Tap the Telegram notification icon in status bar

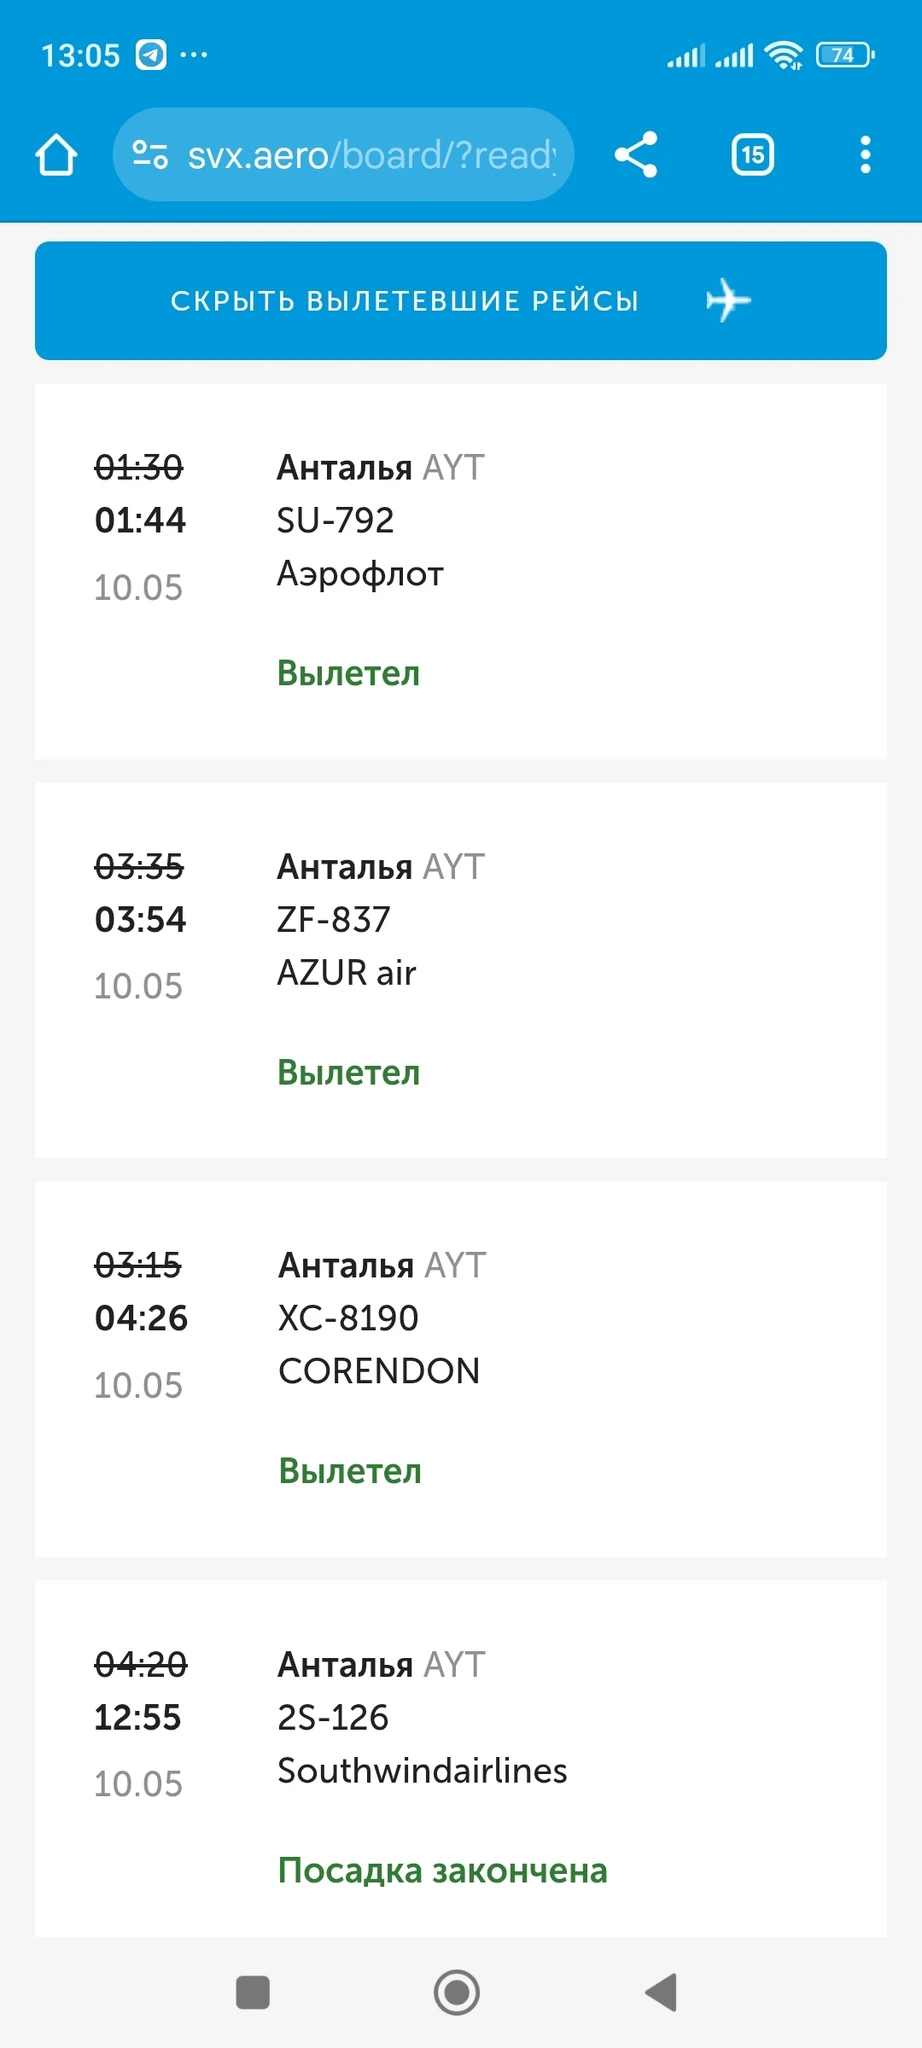pyautogui.click(x=151, y=54)
